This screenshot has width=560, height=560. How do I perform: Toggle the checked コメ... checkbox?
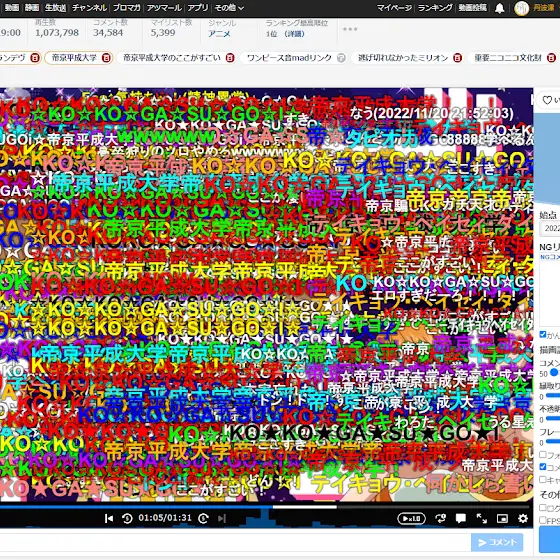tap(543, 466)
